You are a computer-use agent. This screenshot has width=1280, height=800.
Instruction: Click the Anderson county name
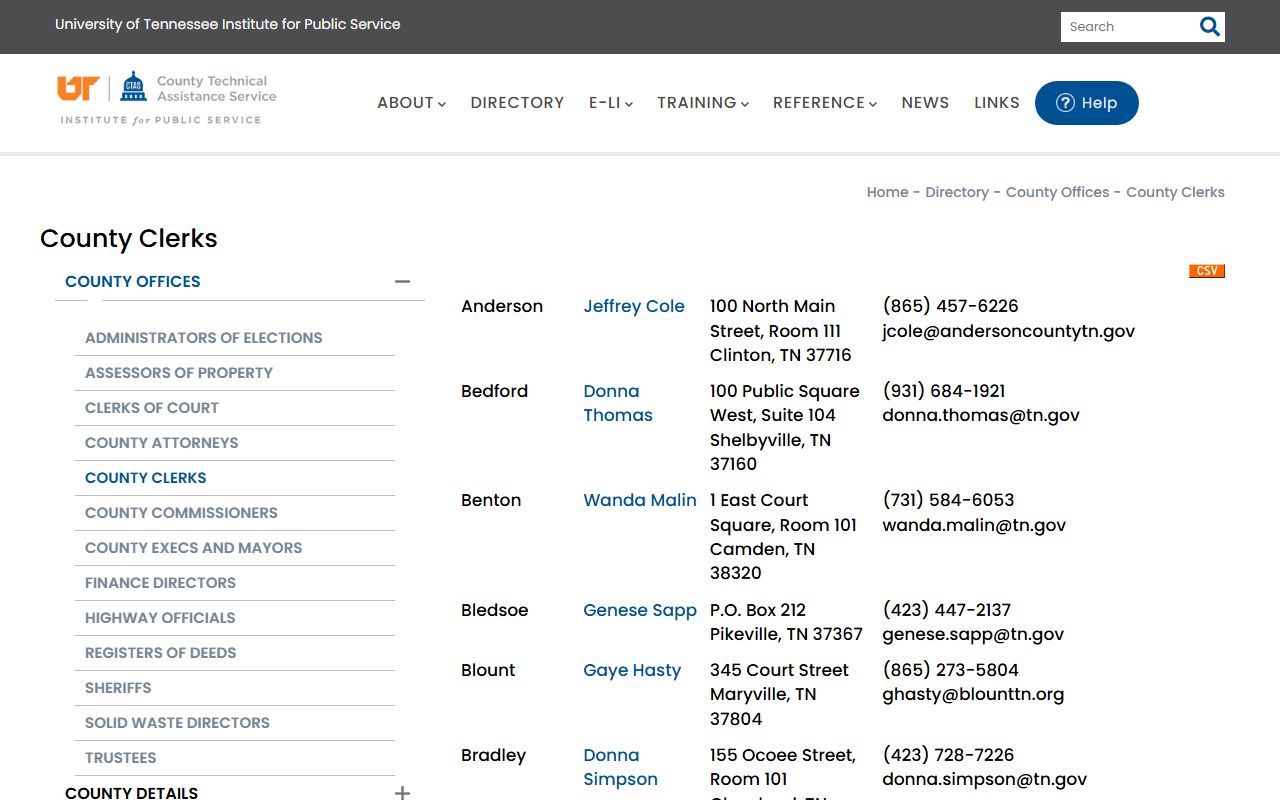tap(502, 306)
